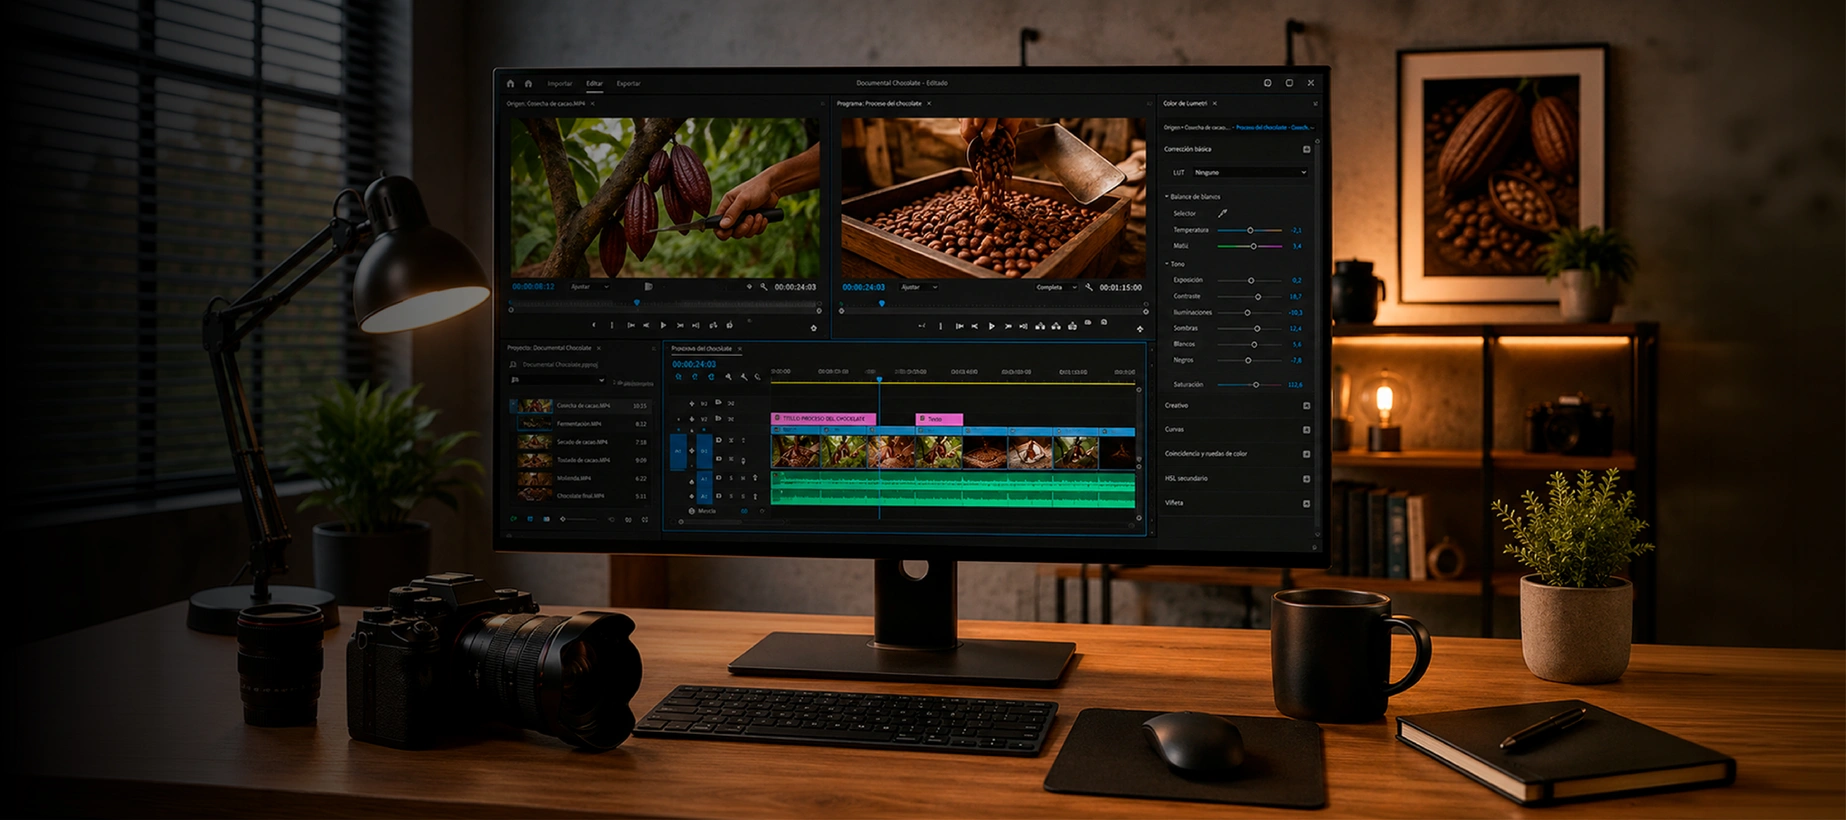Click the Origen monitor timecode 00:00:08:12

pyautogui.click(x=533, y=287)
